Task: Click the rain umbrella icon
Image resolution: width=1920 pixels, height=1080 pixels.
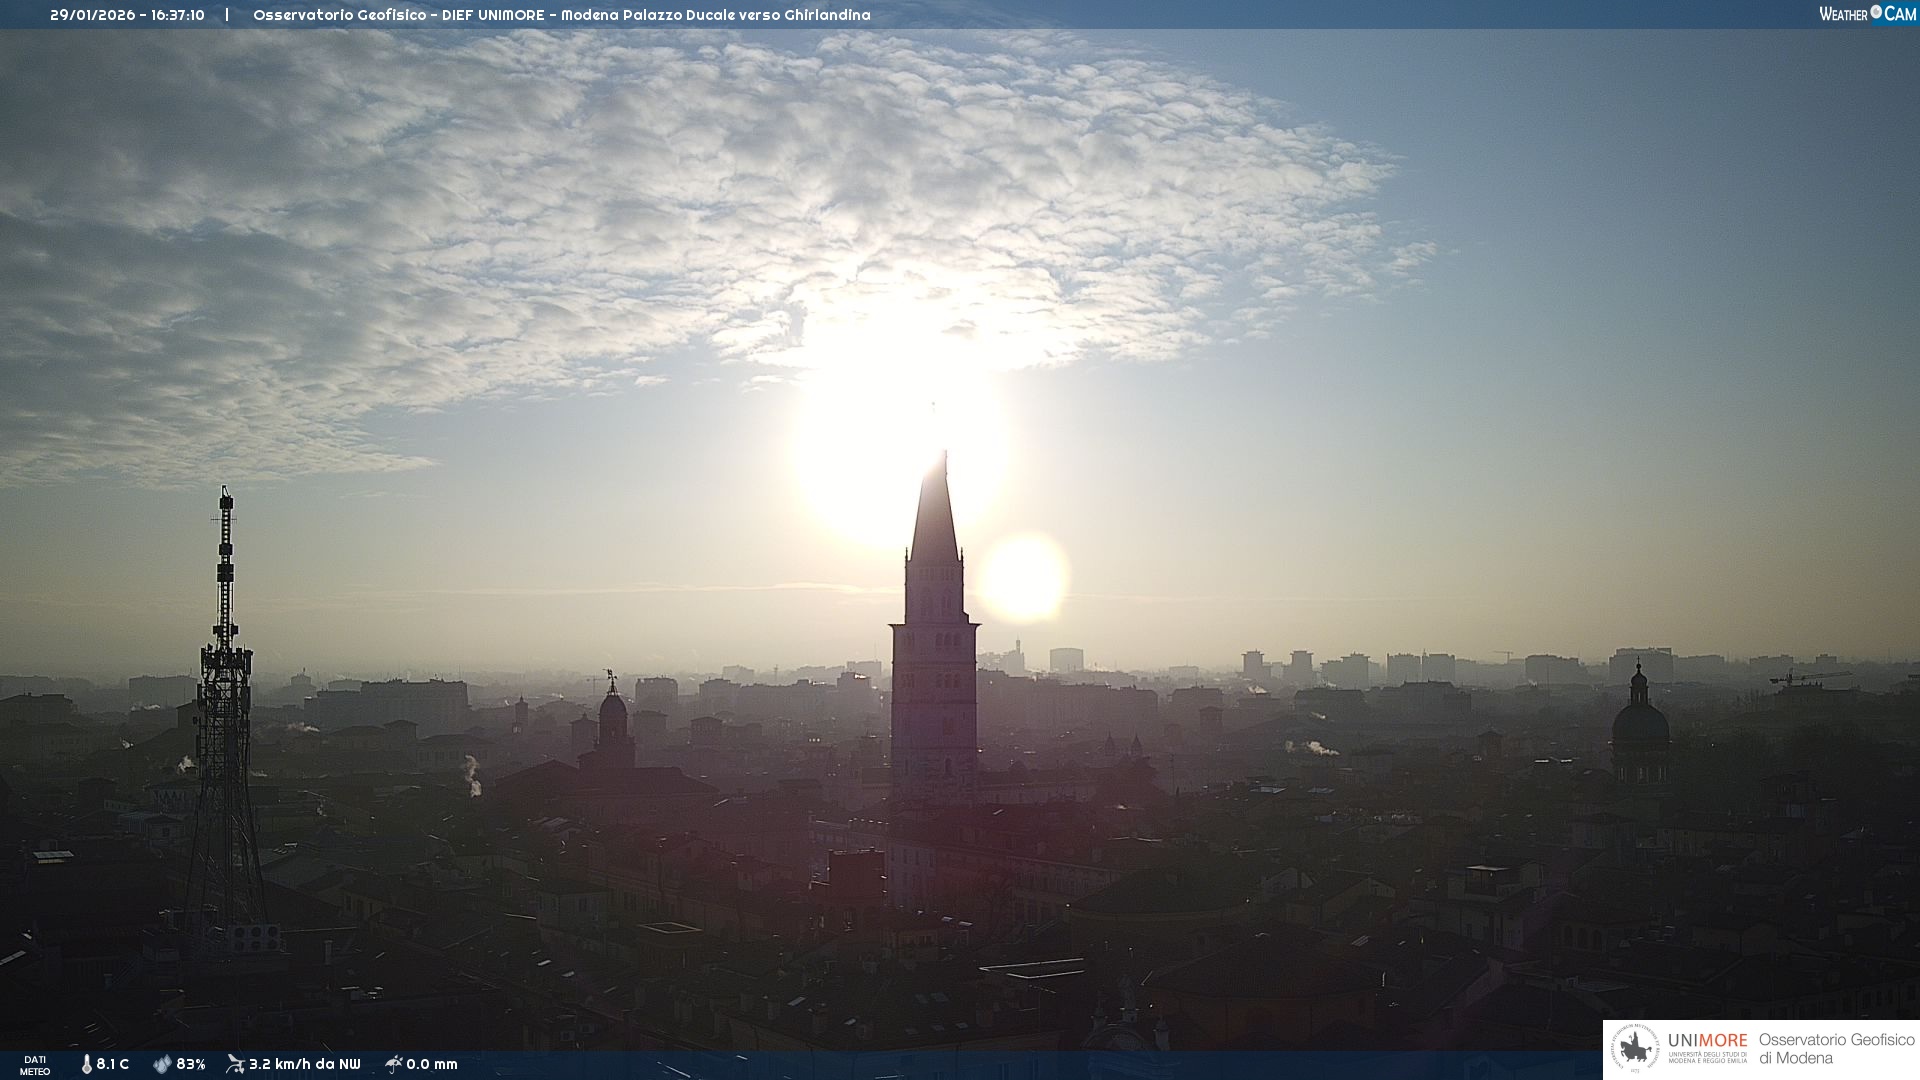Action: (394, 1064)
